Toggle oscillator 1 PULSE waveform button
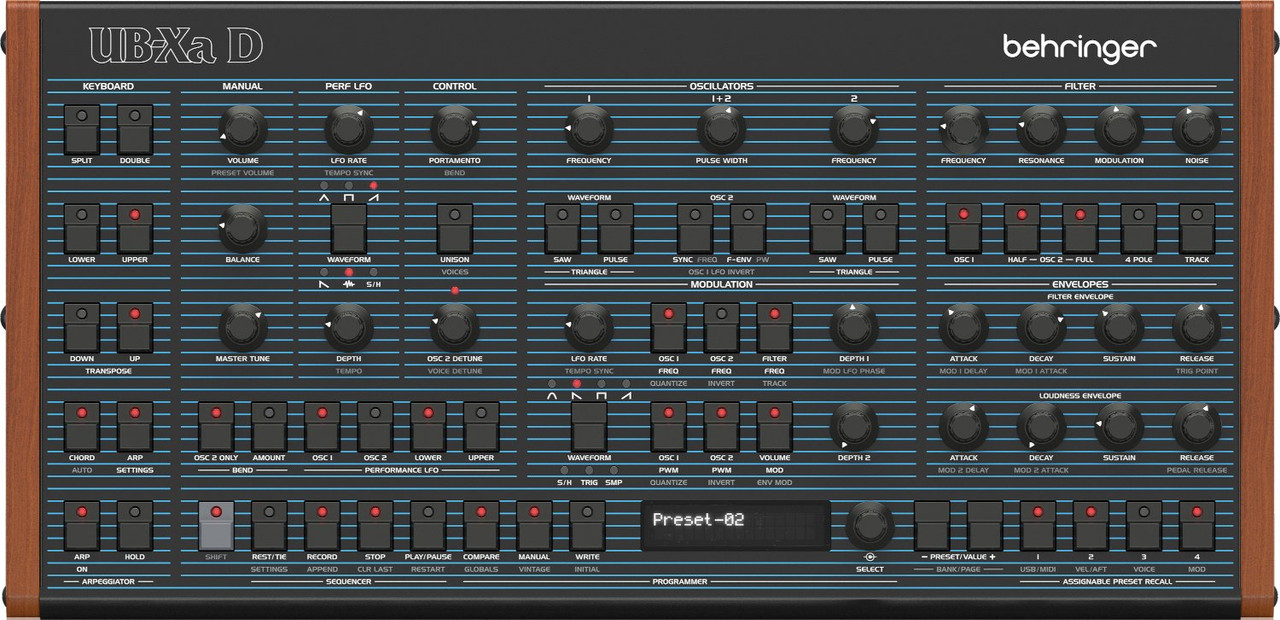 pyautogui.click(x=616, y=228)
